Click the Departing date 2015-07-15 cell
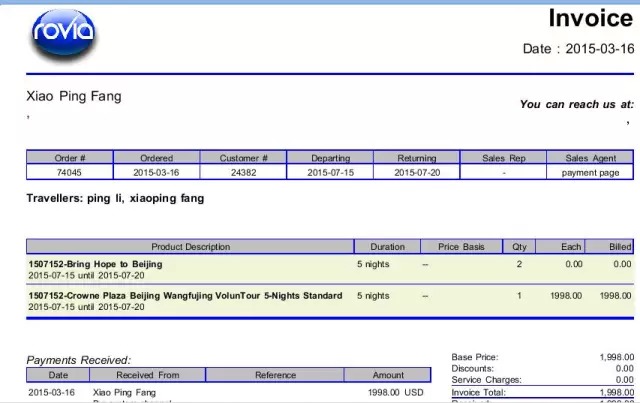The height and width of the screenshot is (403, 640). (x=330, y=172)
